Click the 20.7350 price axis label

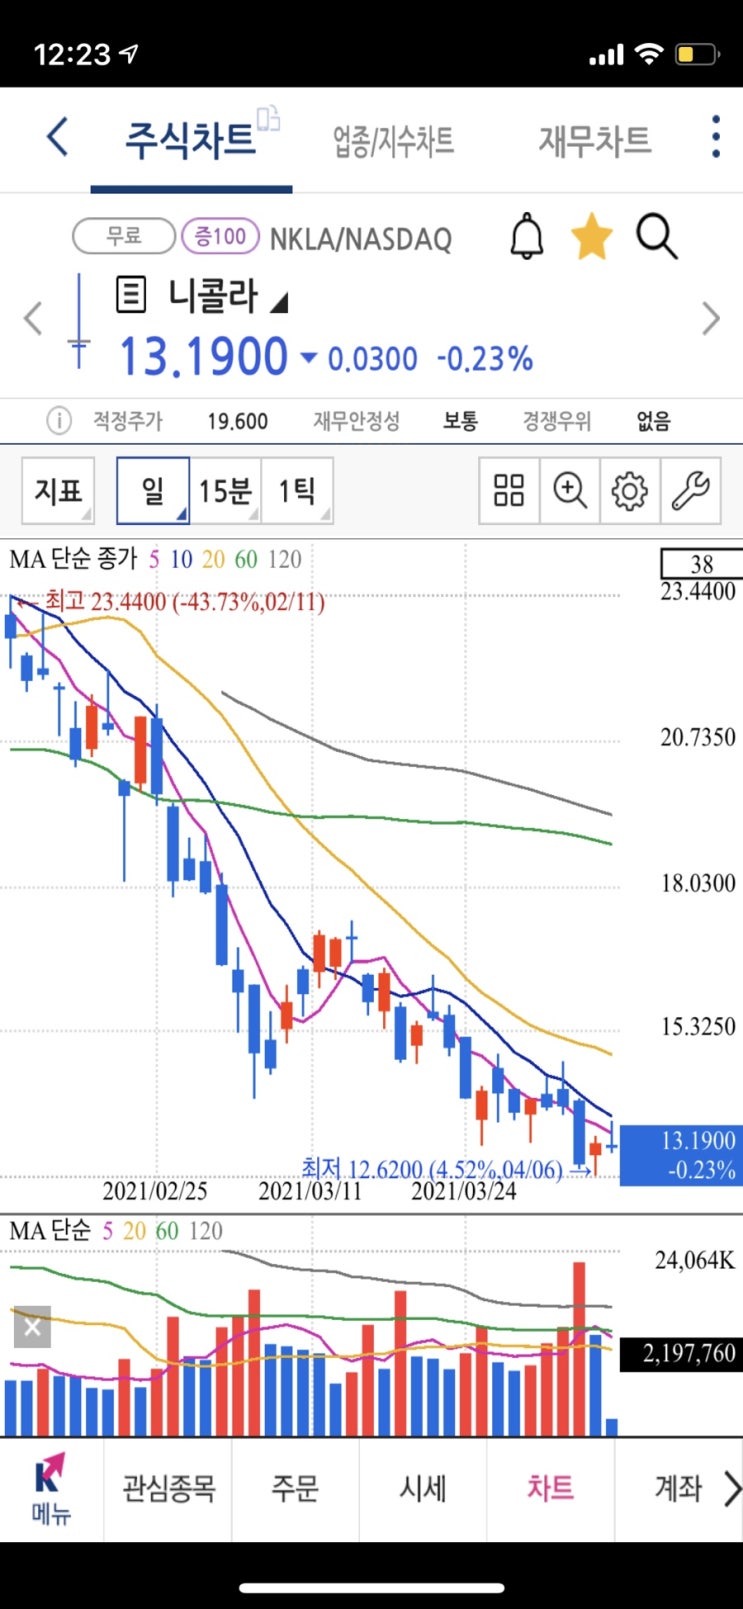pos(698,737)
